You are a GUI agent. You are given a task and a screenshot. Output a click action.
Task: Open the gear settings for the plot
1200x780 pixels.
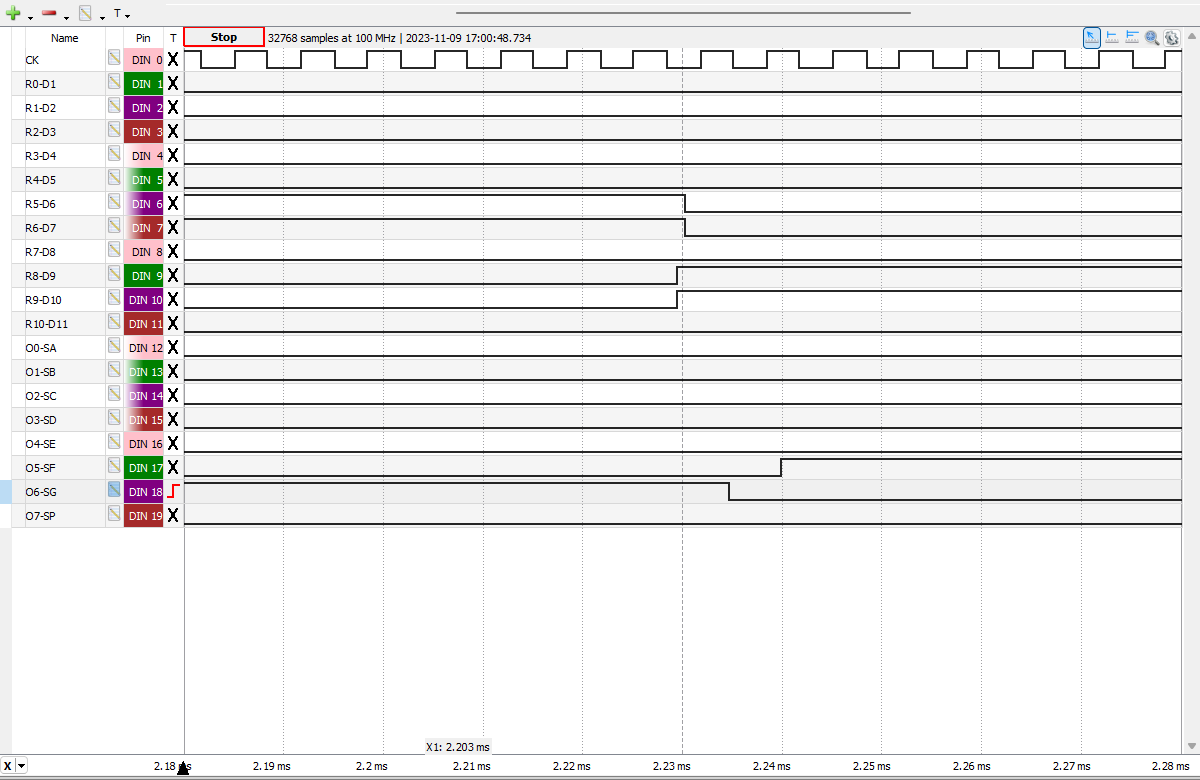1171,37
